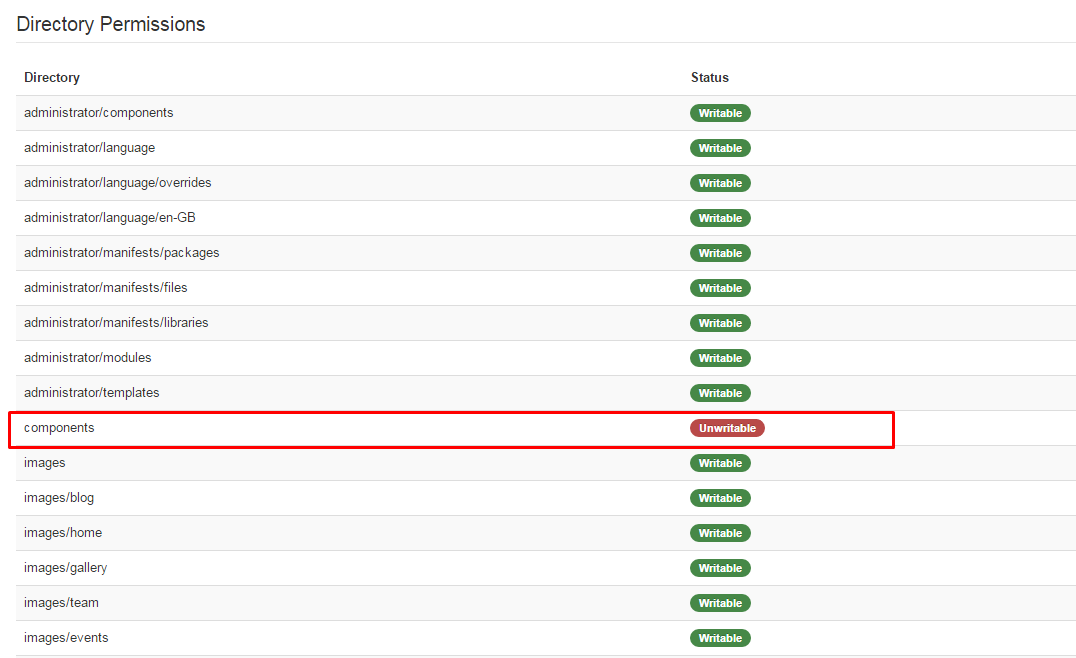The width and height of the screenshot is (1076, 658).
Task: Click Writable badge for administrator/language
Action: click(x=720, y=148)
